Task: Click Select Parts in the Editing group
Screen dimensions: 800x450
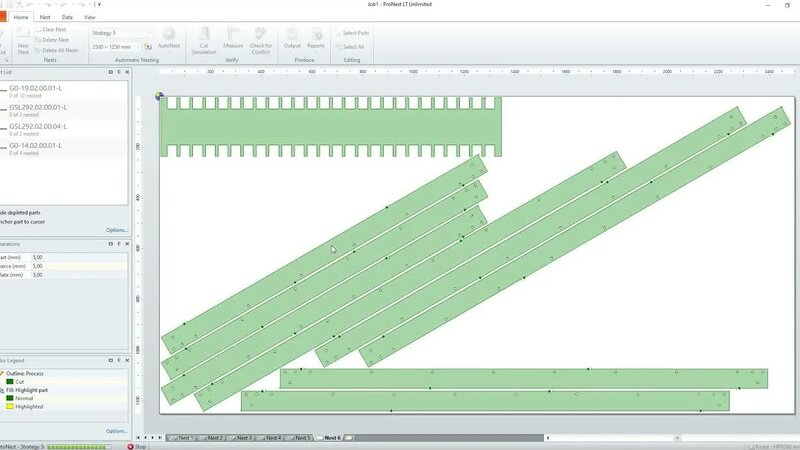Action: [352, 33]
